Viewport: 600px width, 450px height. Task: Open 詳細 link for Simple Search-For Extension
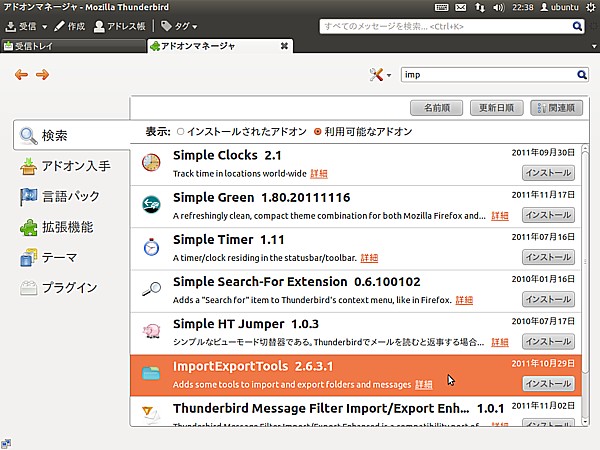[464, 300]
